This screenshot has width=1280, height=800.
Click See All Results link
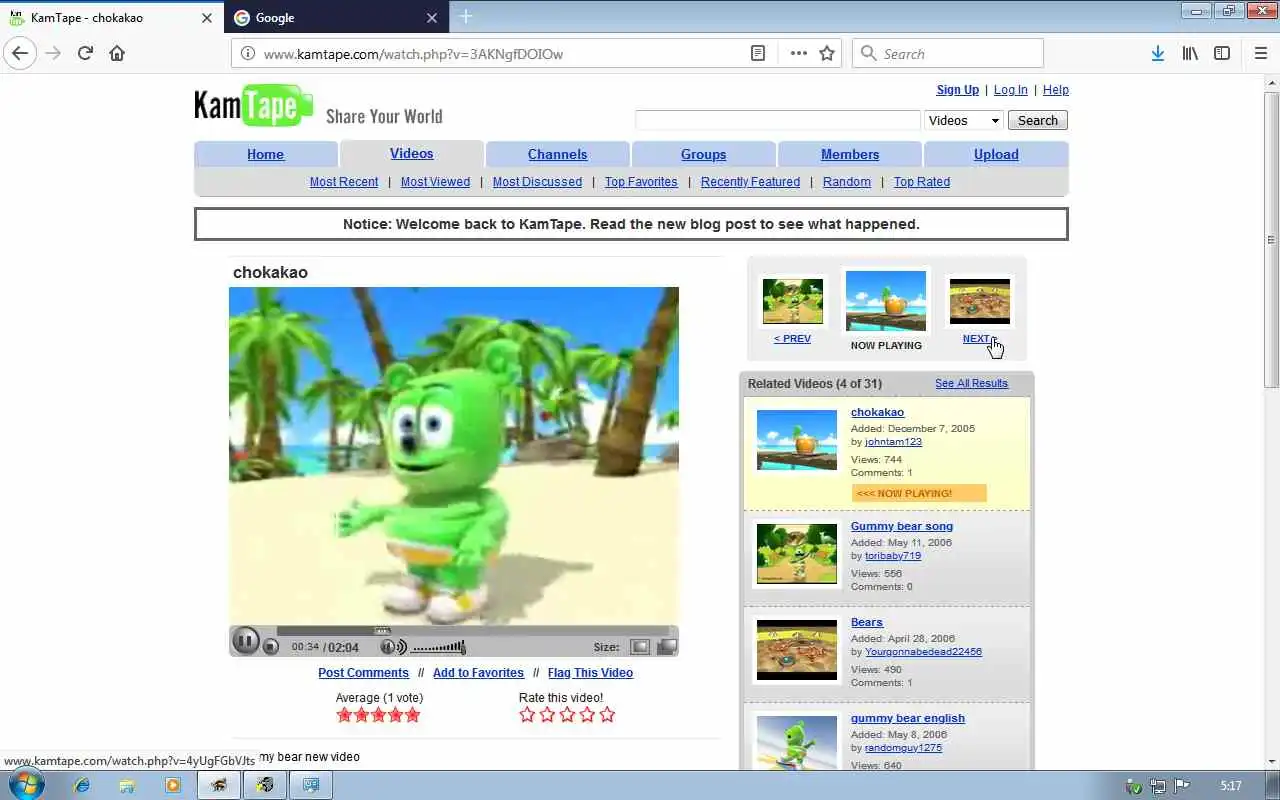(971, 383)
